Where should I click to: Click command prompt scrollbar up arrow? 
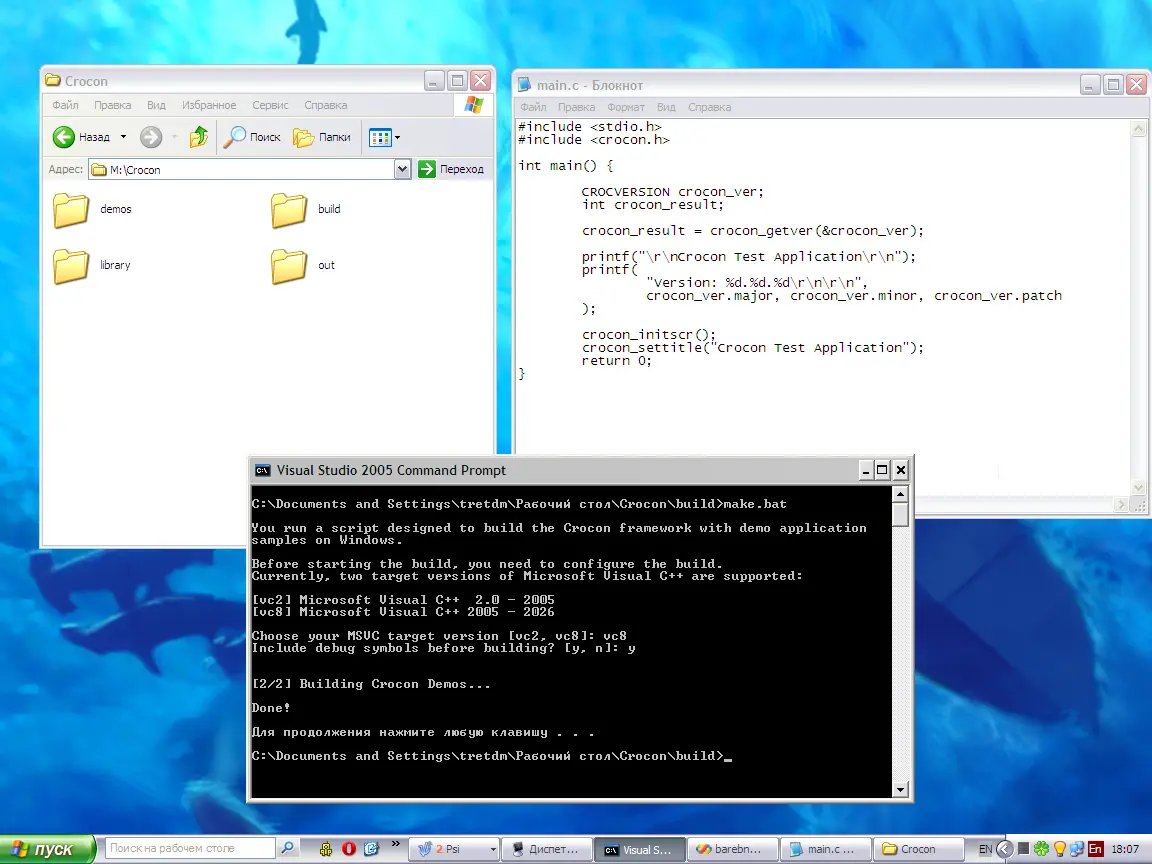pos(901,494)
